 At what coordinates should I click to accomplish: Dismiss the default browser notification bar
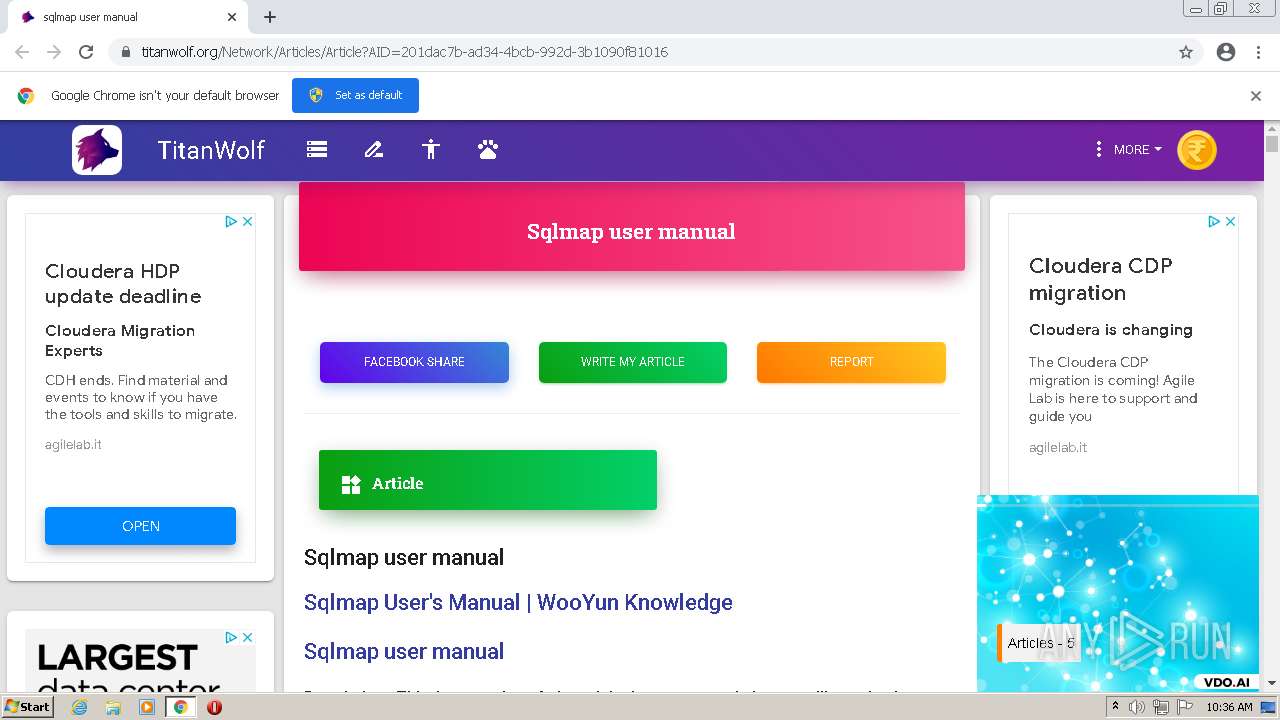[x=1256, y=96]
